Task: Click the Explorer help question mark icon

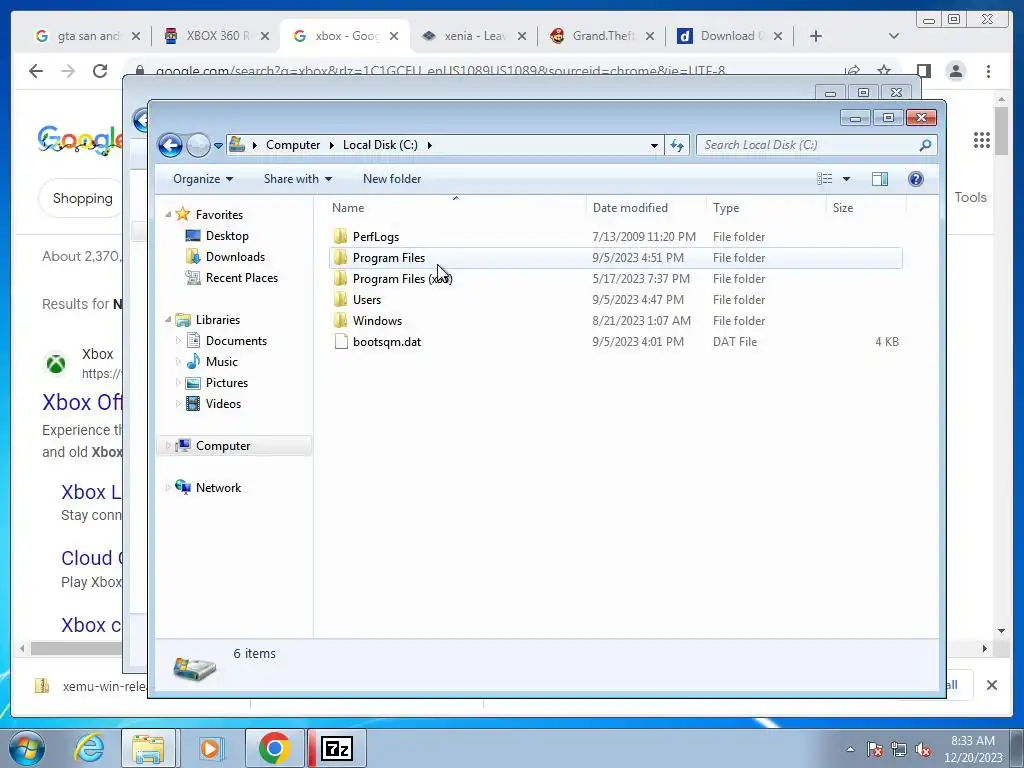Action: click(916, 179)
